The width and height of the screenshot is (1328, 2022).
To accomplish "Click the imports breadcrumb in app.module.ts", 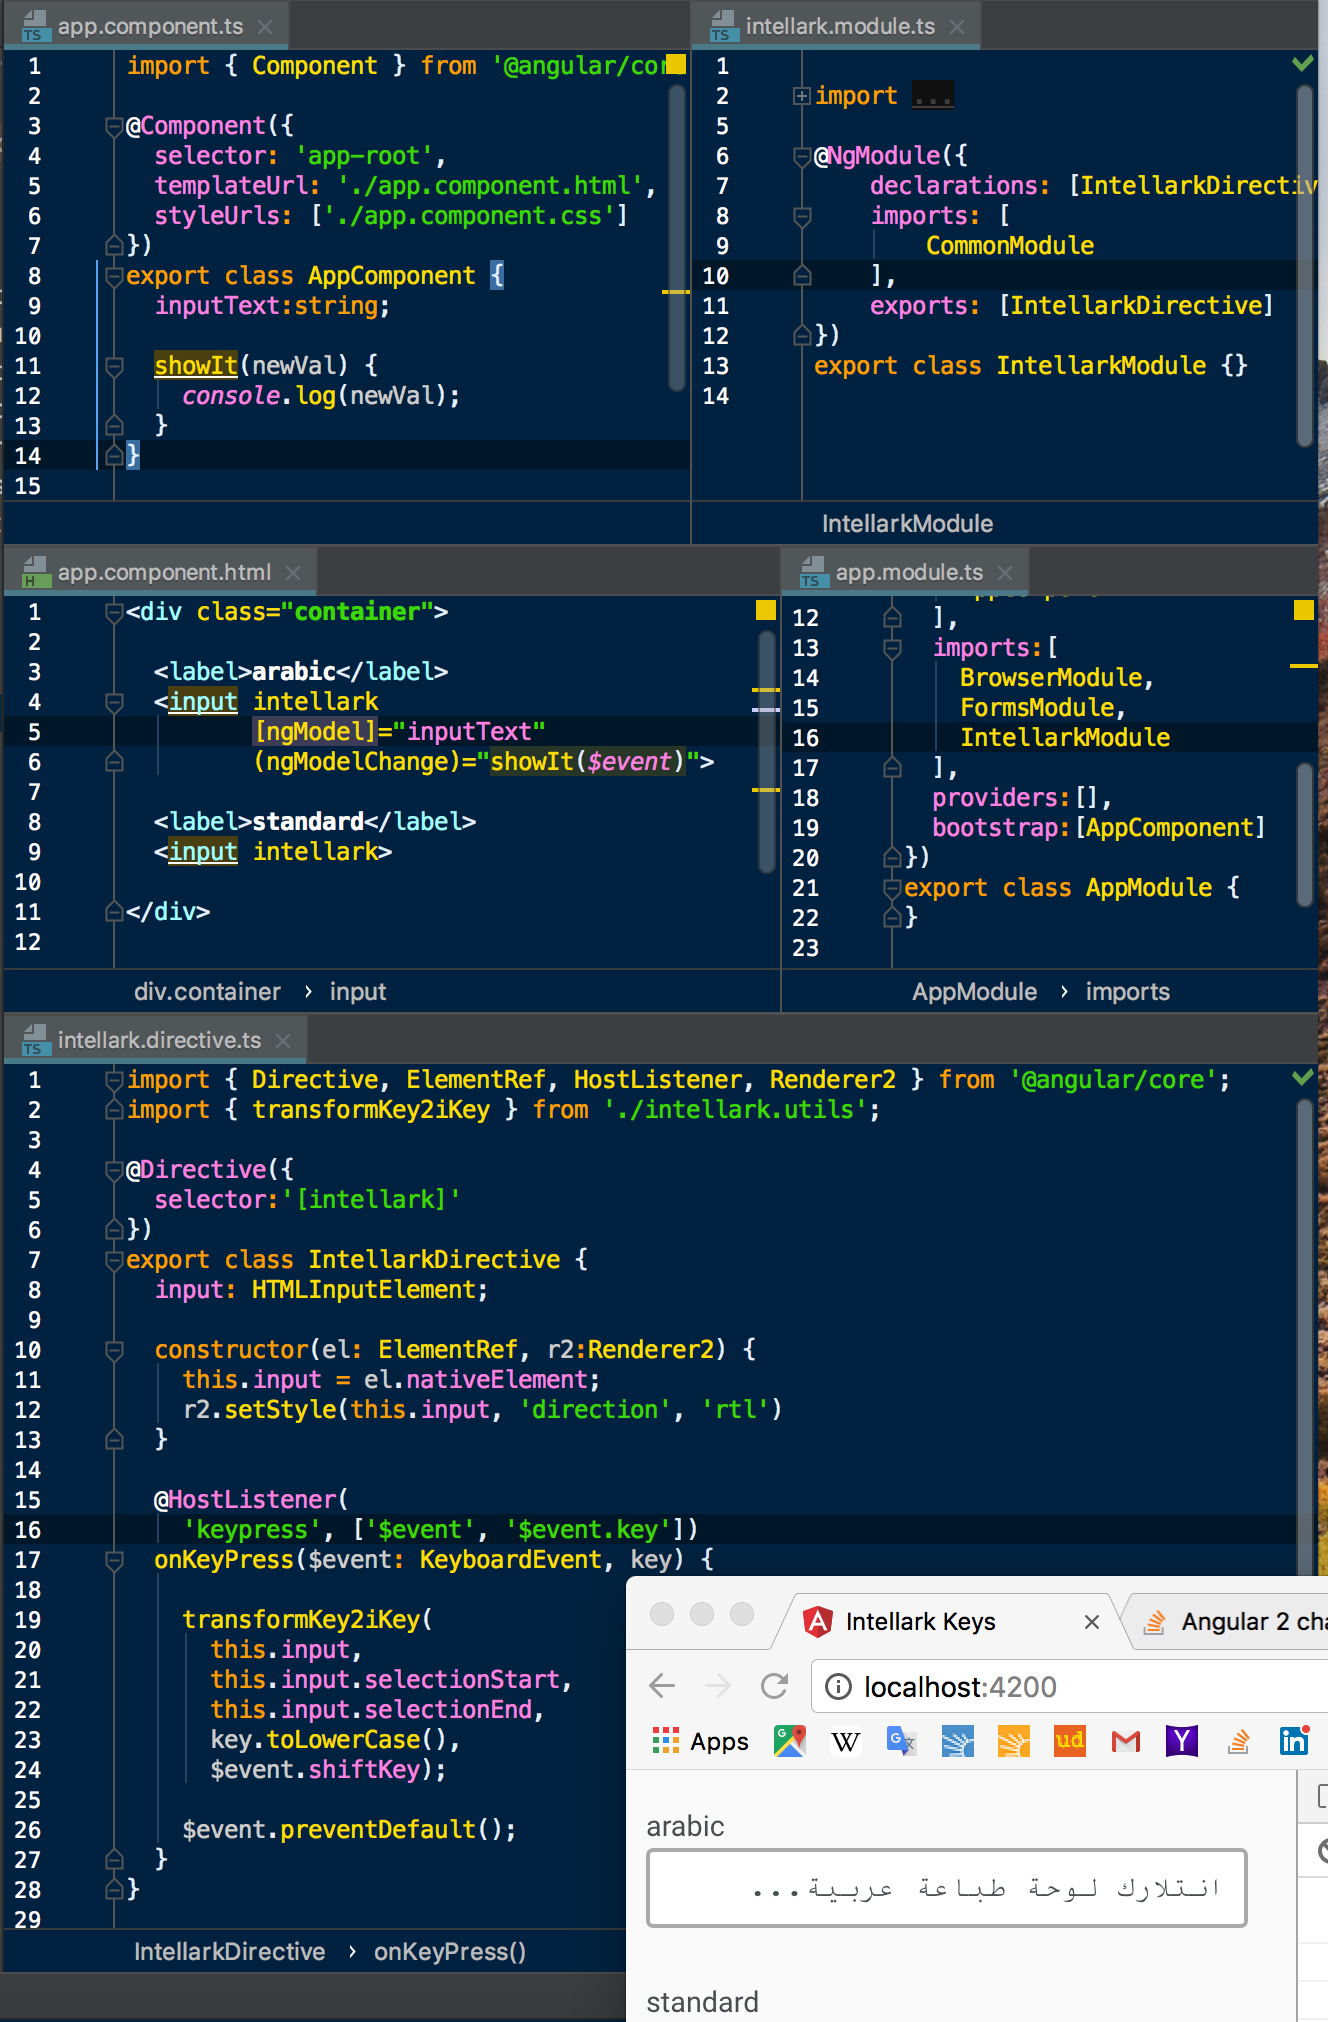I will click(x=1127, y=992).
